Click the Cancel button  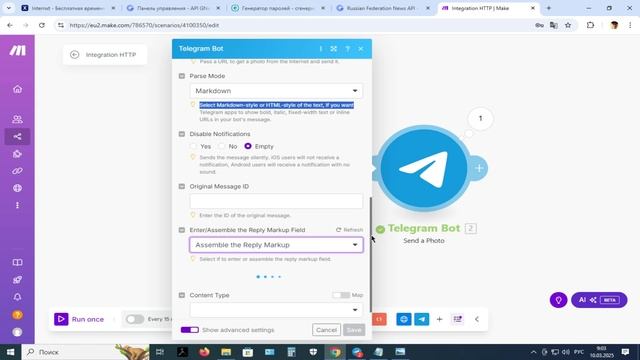tap(327, 330)
